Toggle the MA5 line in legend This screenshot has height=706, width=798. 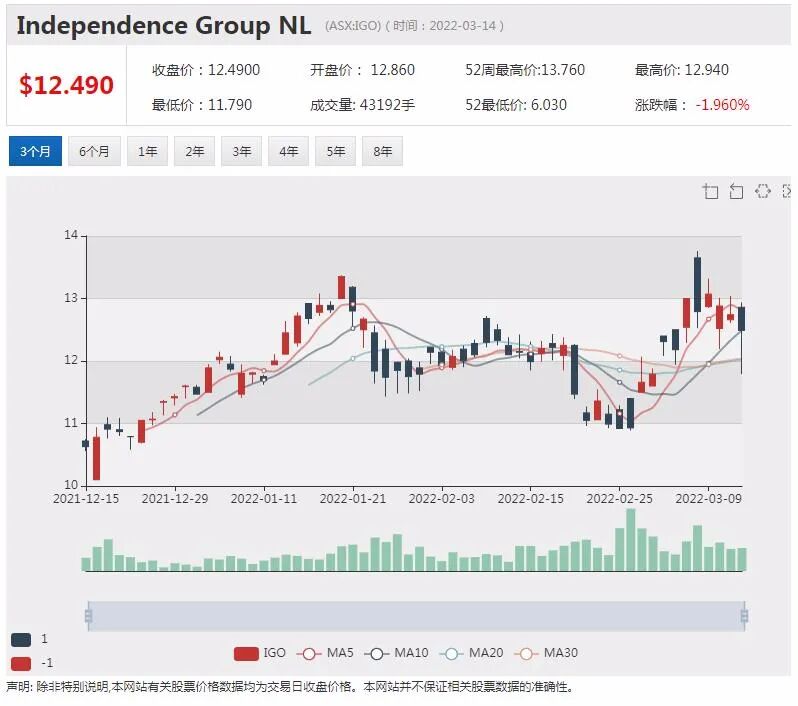pos(325,653)
